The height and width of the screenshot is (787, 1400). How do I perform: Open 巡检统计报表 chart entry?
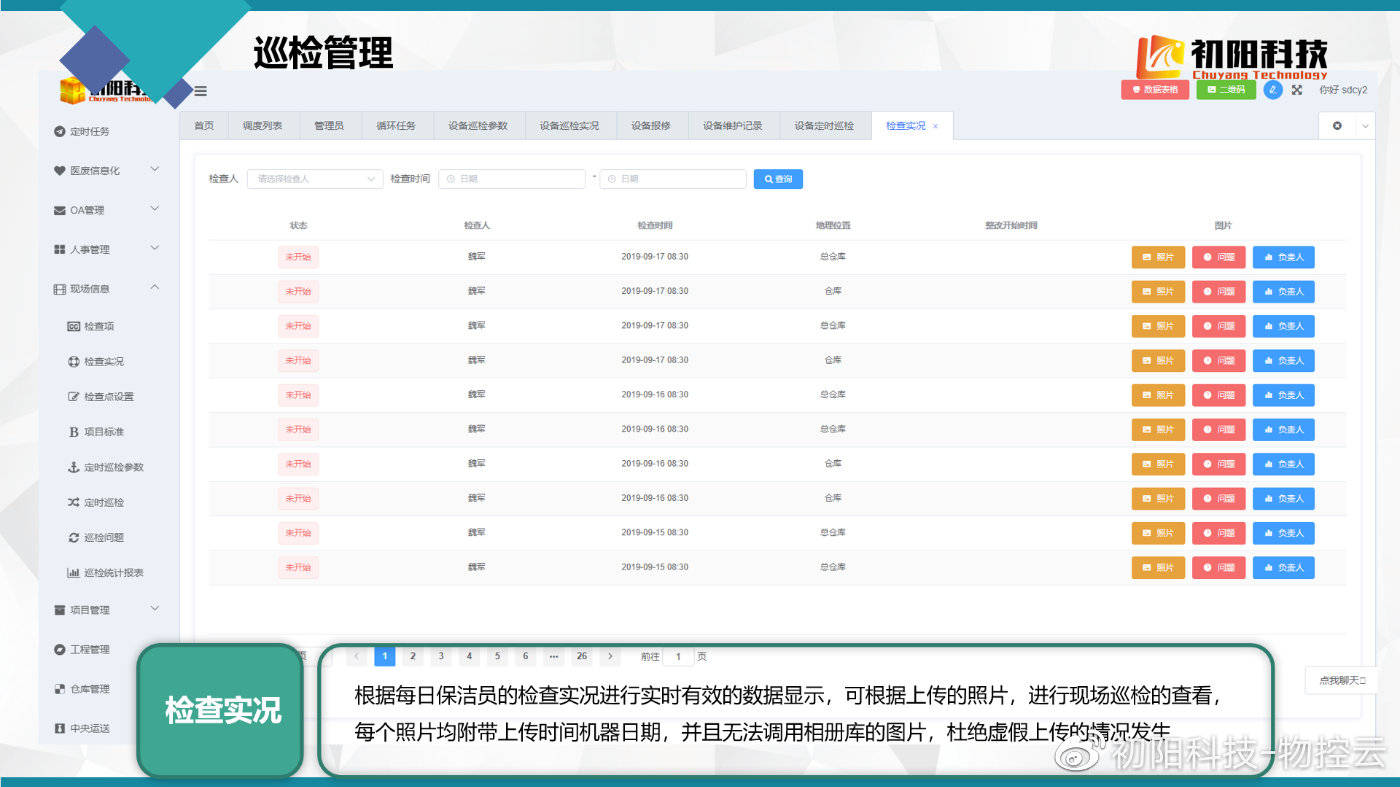tap(106, 572)
